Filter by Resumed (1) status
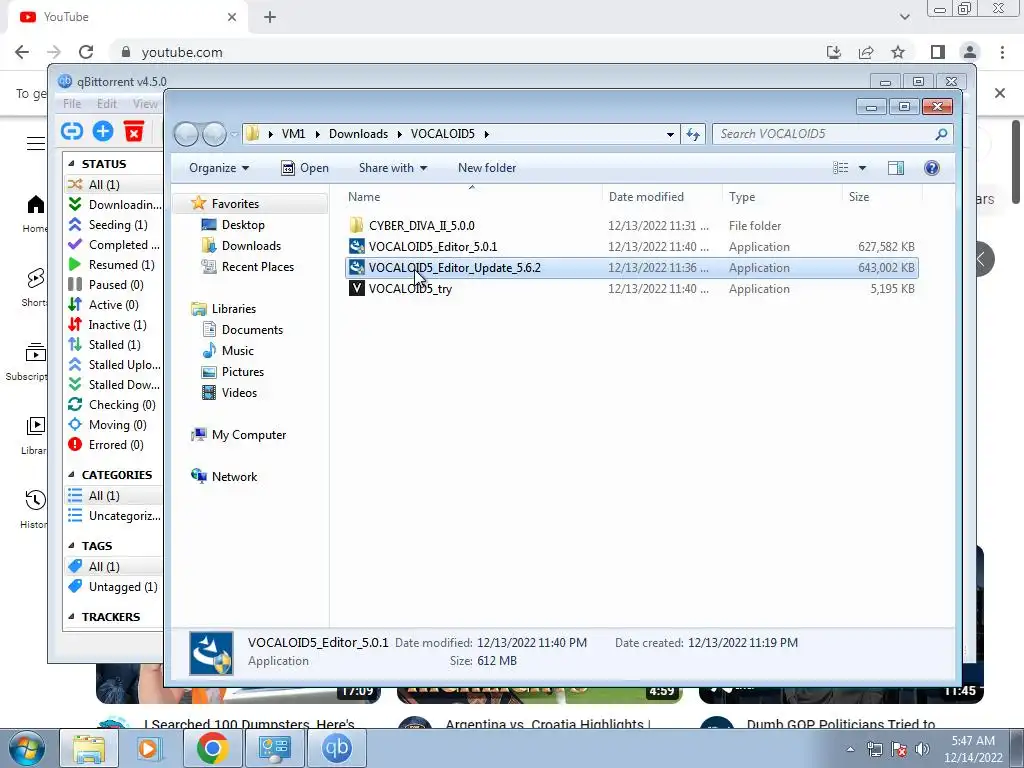Viewport: 1024px width, 768px height. coord(114,264)
